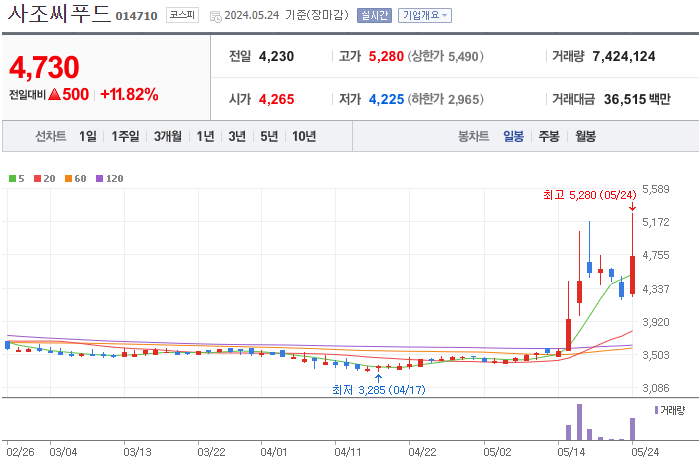Switch to the 일봉 daily candle chart
699x469 pixels.
point(514,136)
